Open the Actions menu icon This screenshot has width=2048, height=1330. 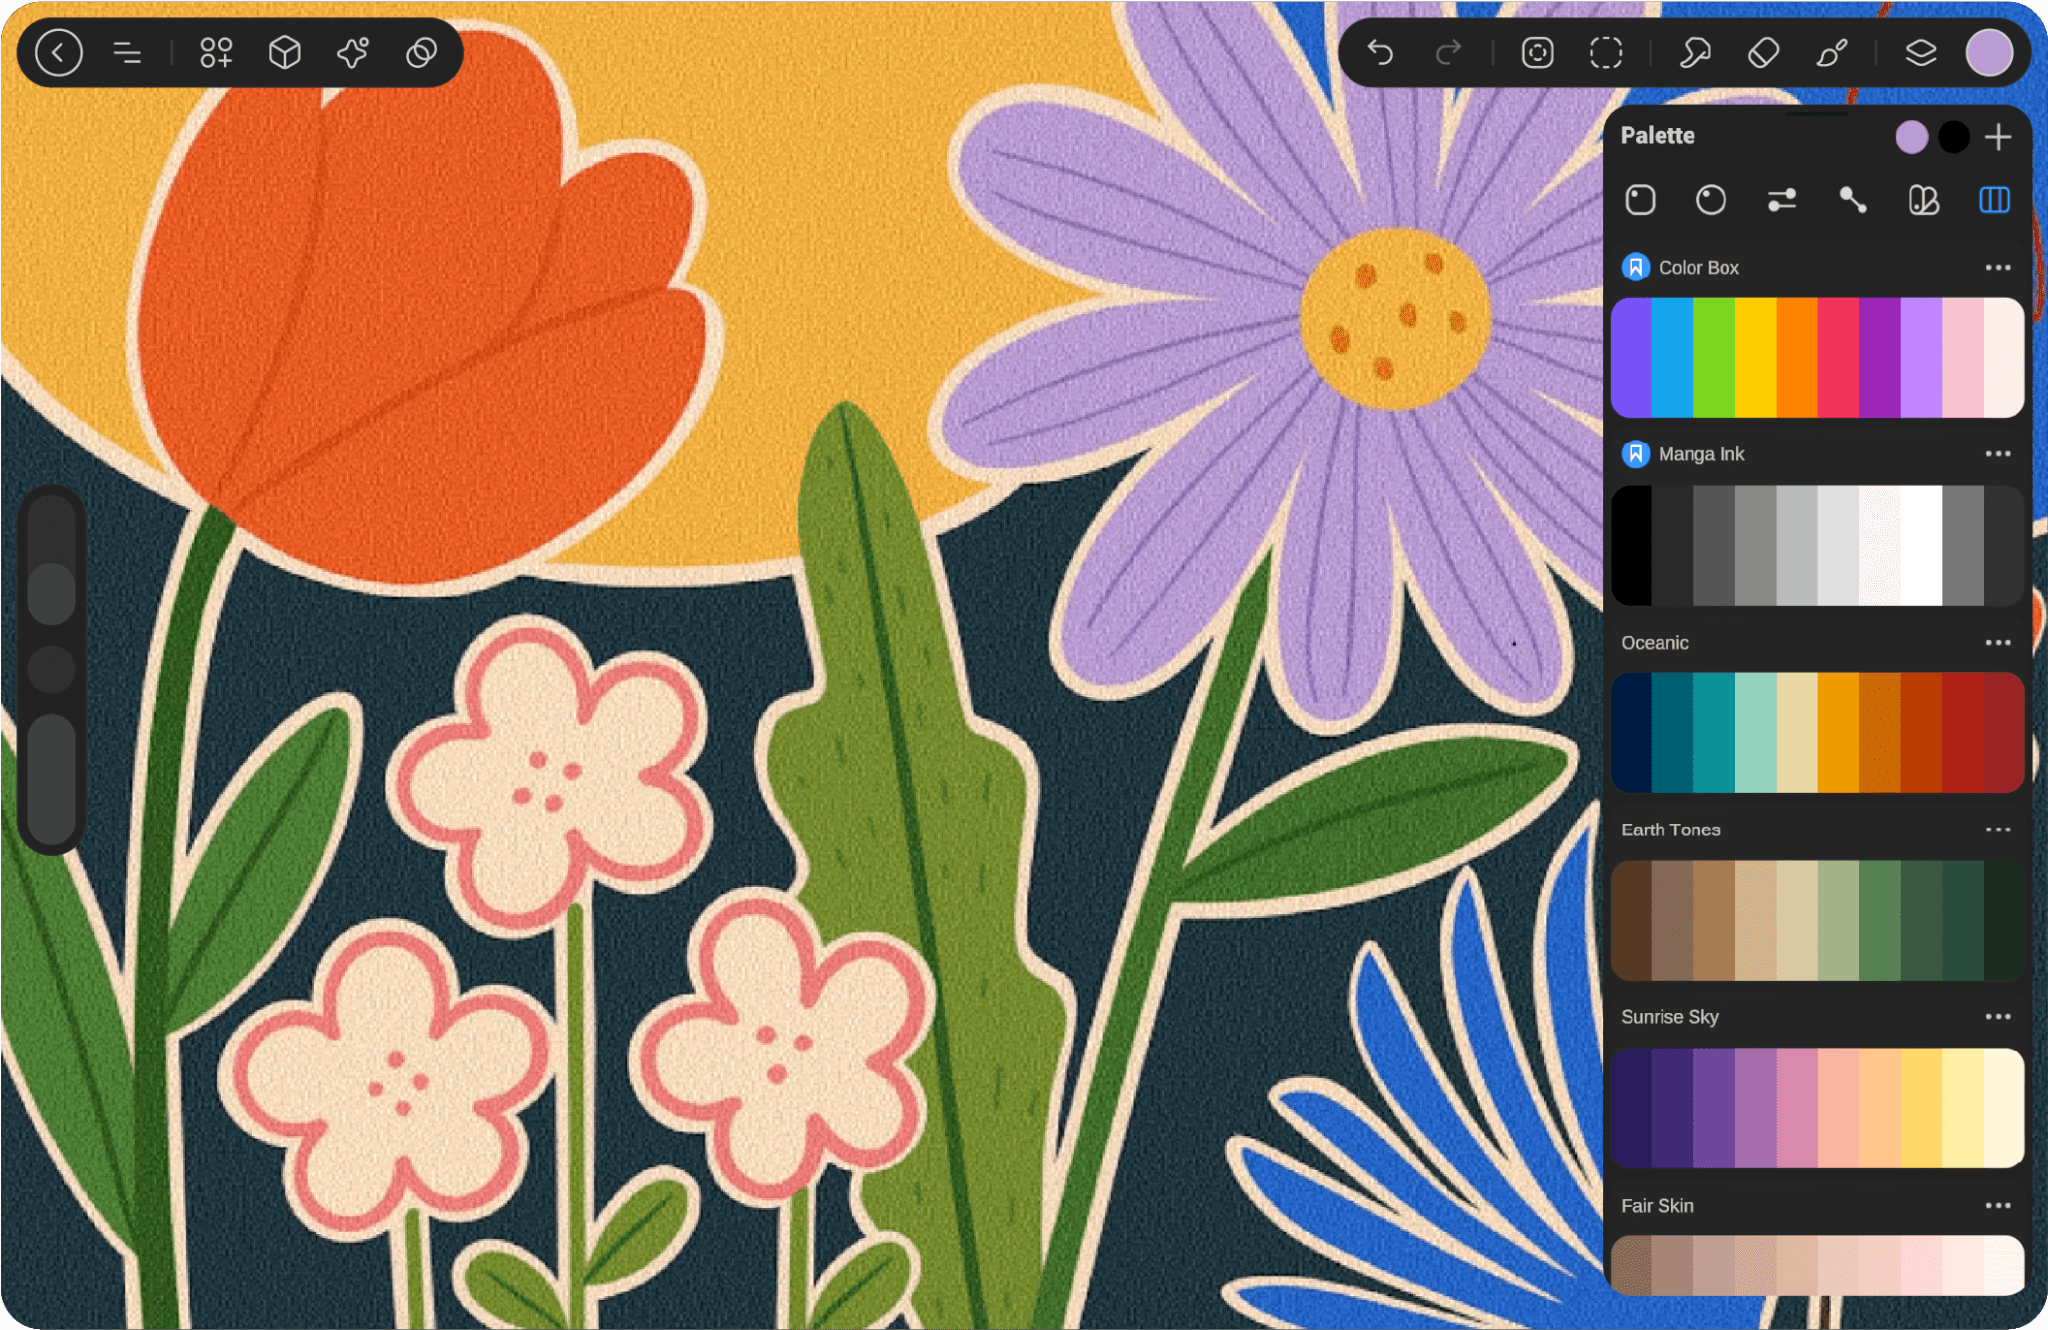click(130, 53)
